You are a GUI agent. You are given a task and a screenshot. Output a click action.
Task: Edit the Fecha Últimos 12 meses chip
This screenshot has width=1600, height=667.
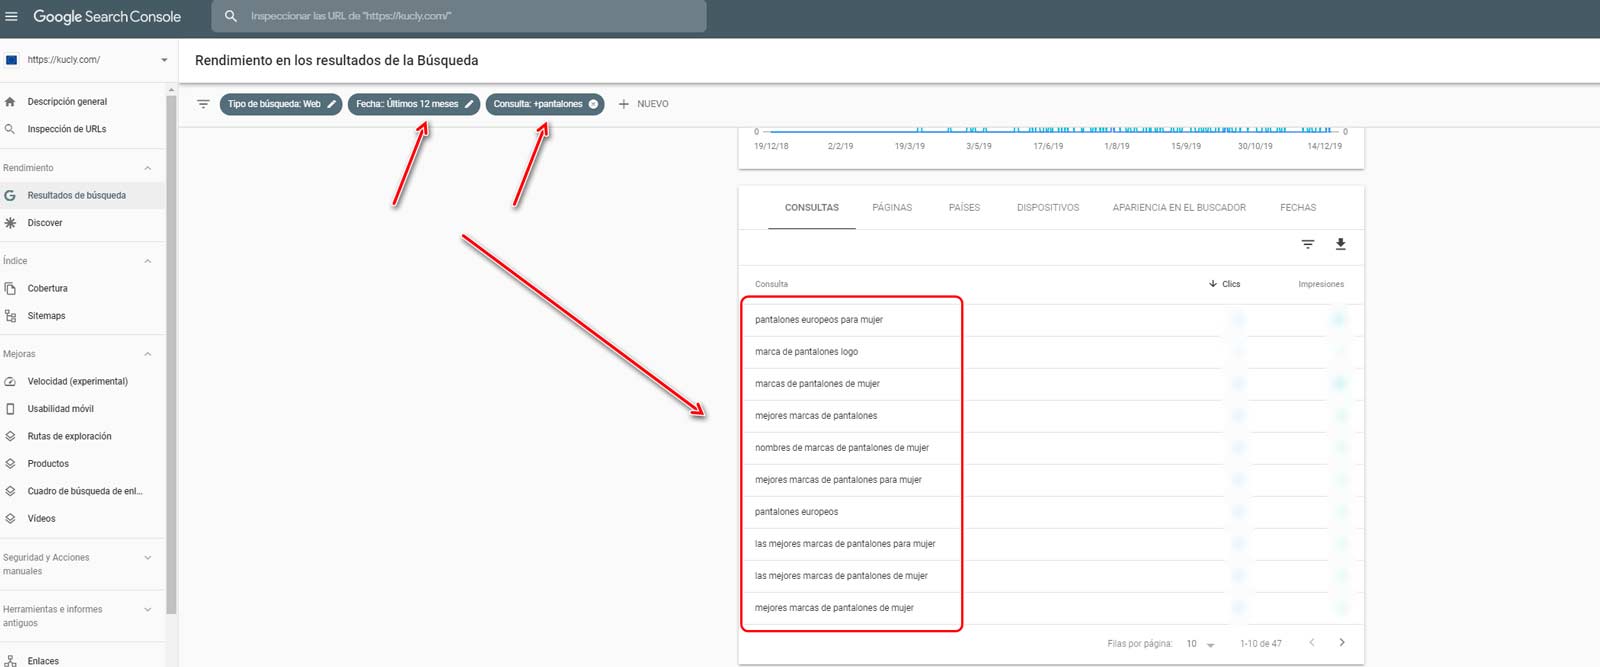[x=469, y=104]
